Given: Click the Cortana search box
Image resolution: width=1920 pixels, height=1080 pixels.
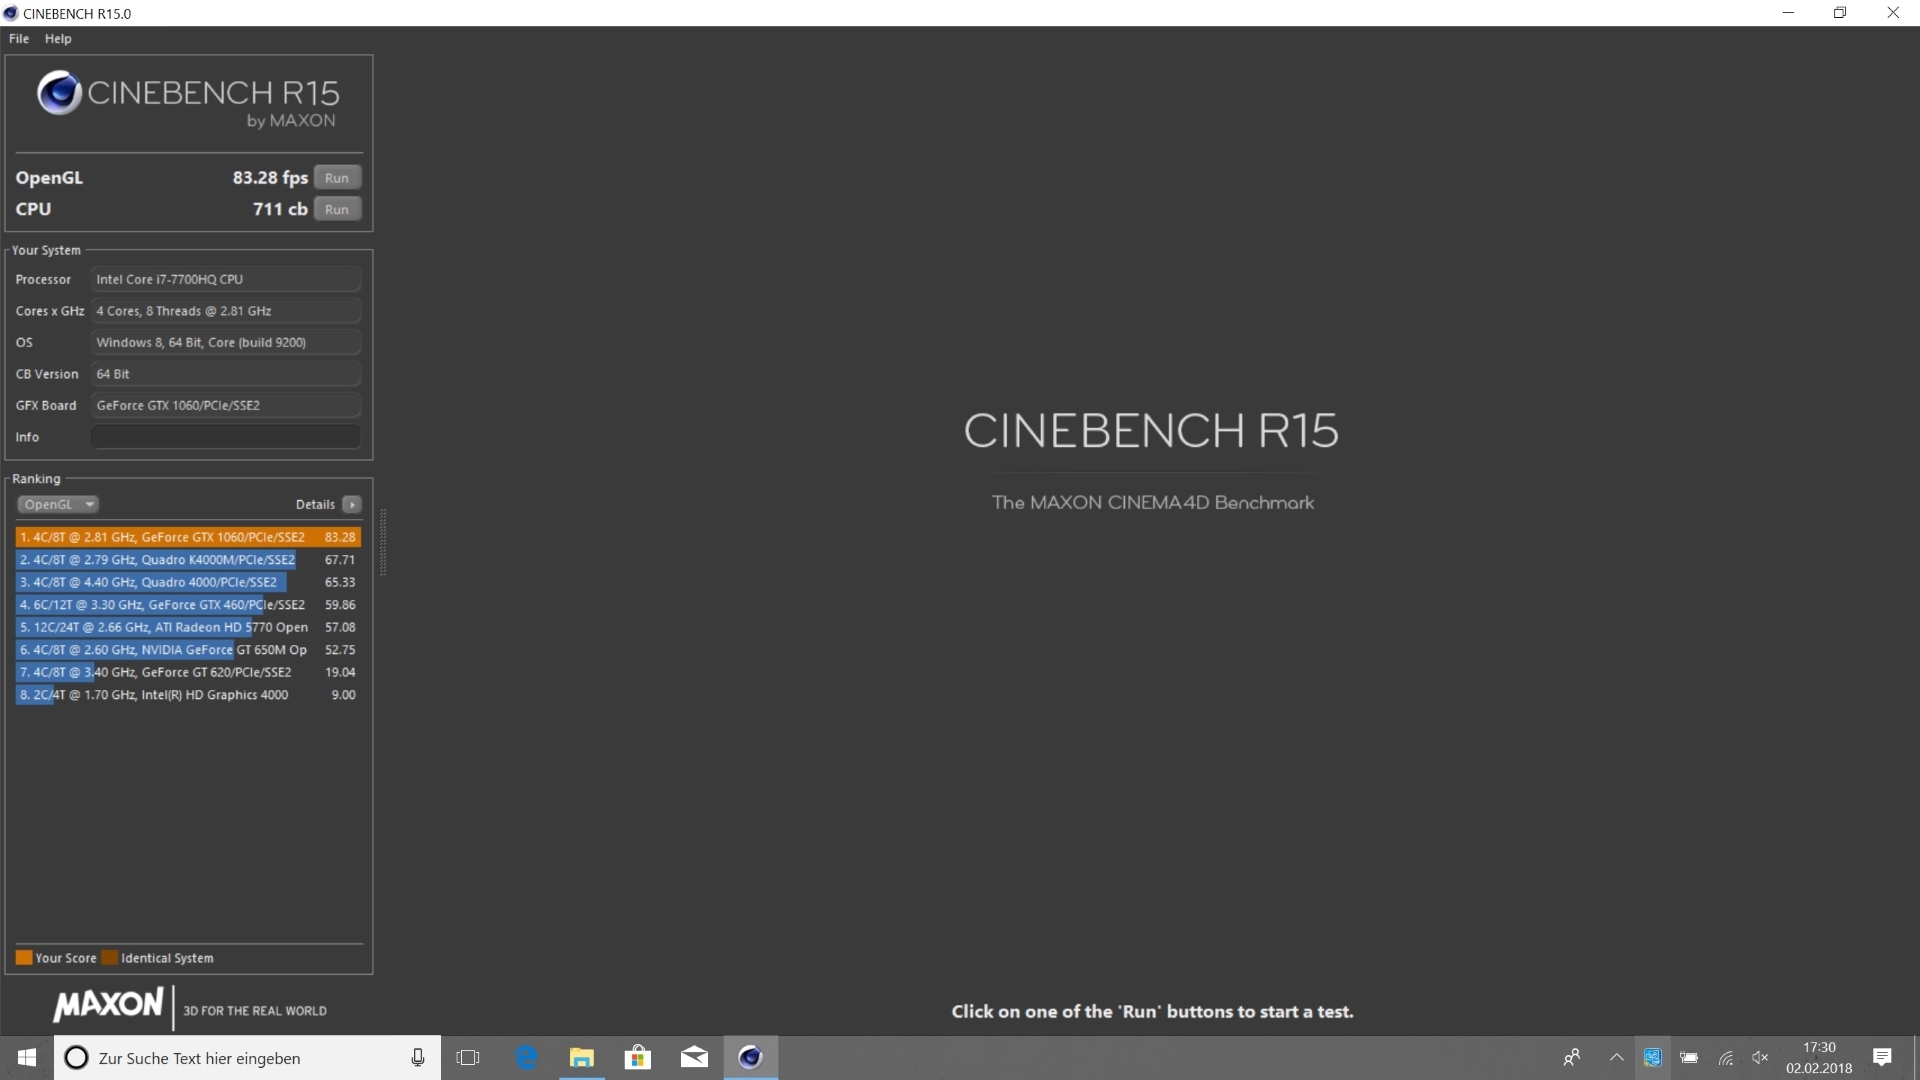Looking at the screenshot, I should (248, 1058).
